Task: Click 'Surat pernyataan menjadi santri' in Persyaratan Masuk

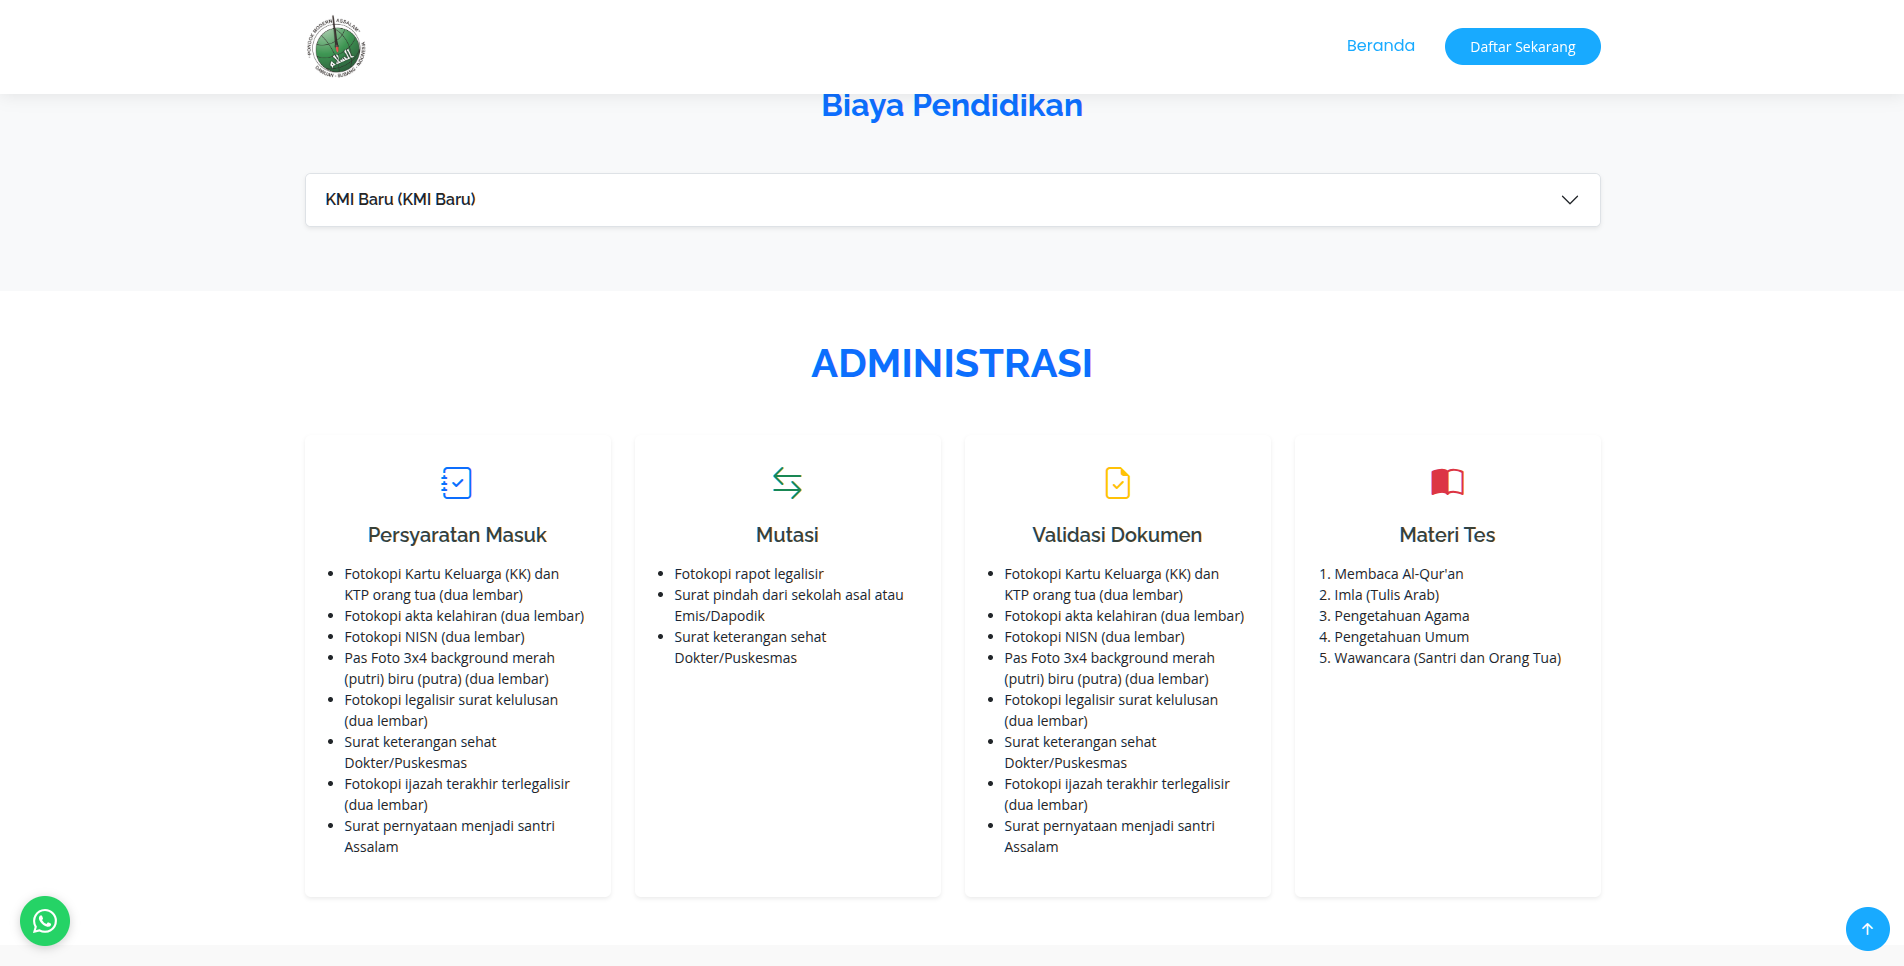Action: pos(449,836)
